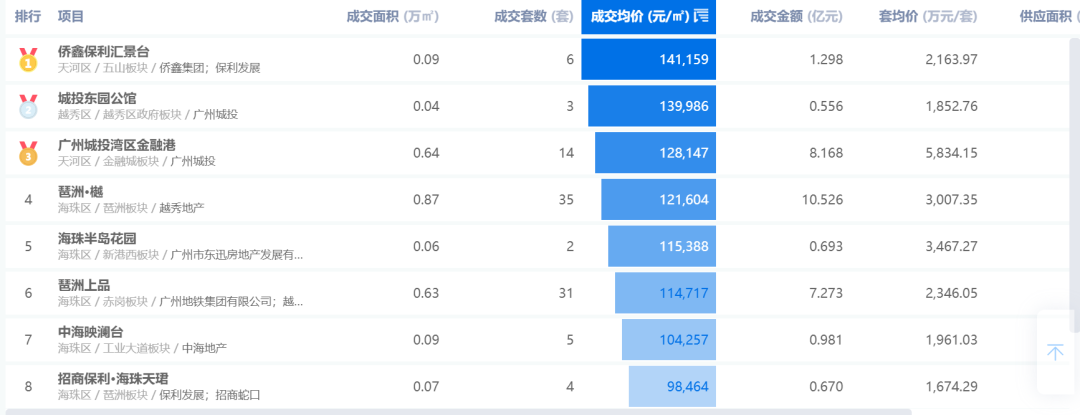This screenshot has height=415, width=1080.
Task: Click transaction area 0.87
Action: (x=426, y=200)
